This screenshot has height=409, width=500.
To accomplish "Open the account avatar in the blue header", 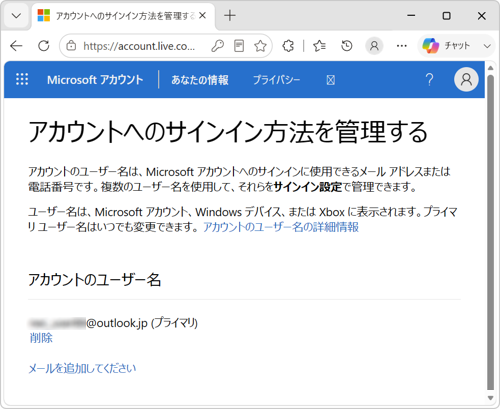I will (x=466, y=79).
